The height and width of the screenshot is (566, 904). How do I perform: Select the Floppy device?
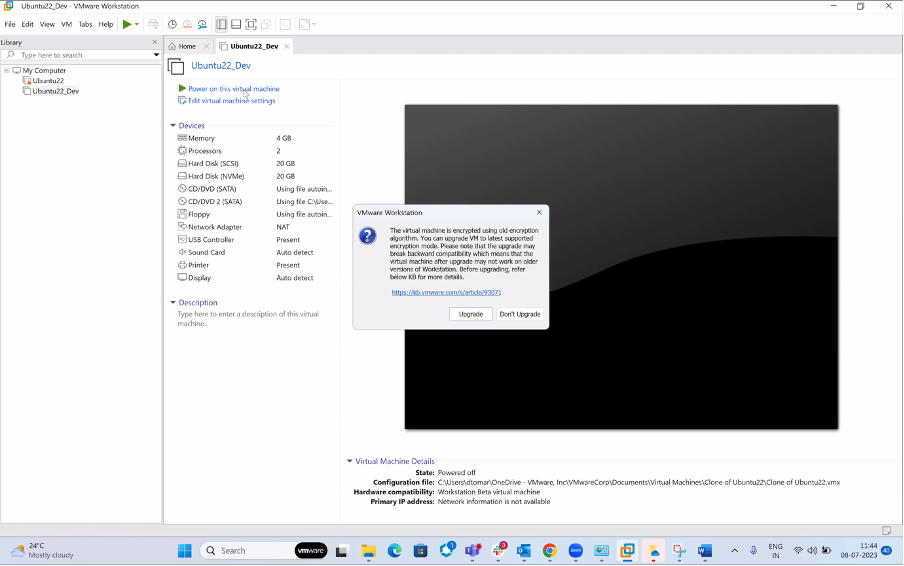click(x=255, y=214)
